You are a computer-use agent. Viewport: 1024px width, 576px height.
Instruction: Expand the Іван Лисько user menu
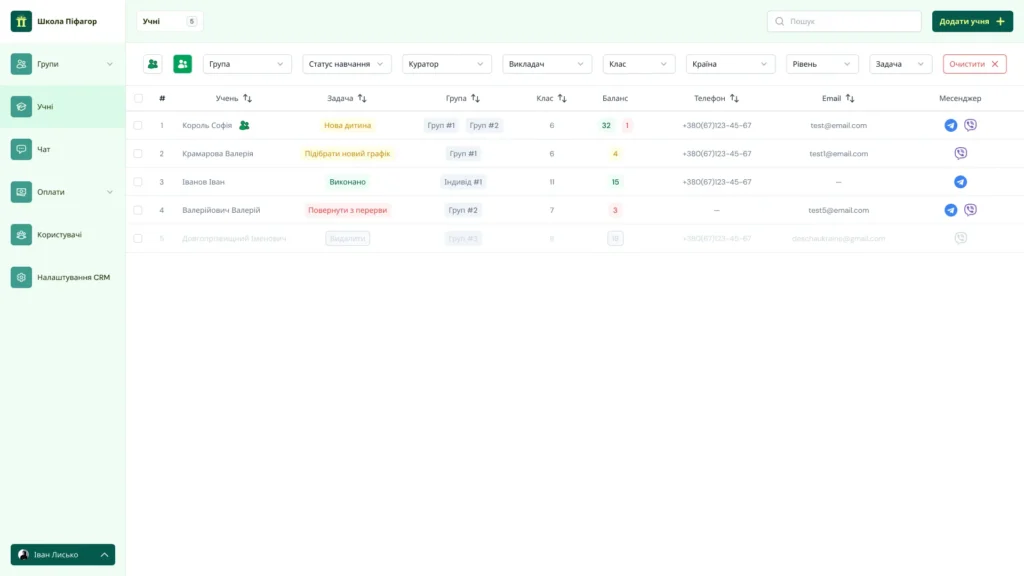(63, 554)
